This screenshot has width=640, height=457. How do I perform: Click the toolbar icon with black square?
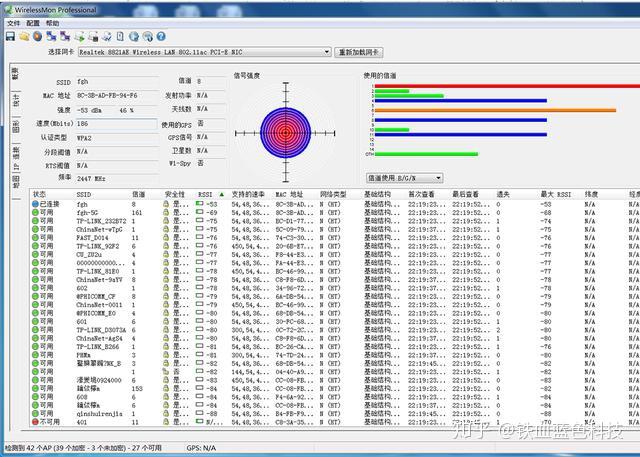point(93,37)
